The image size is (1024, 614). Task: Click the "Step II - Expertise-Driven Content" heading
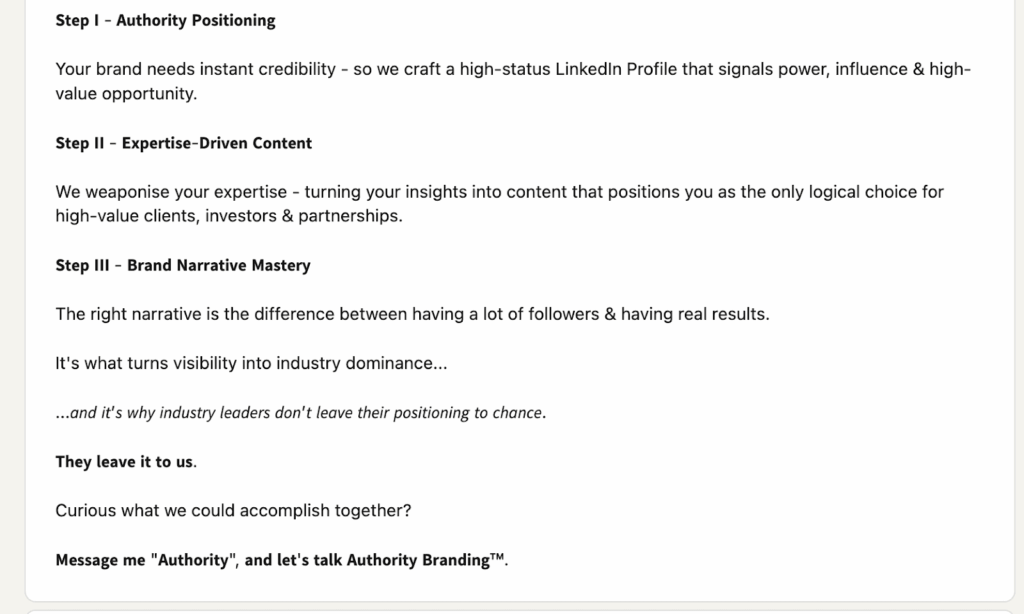click(183, 143)
